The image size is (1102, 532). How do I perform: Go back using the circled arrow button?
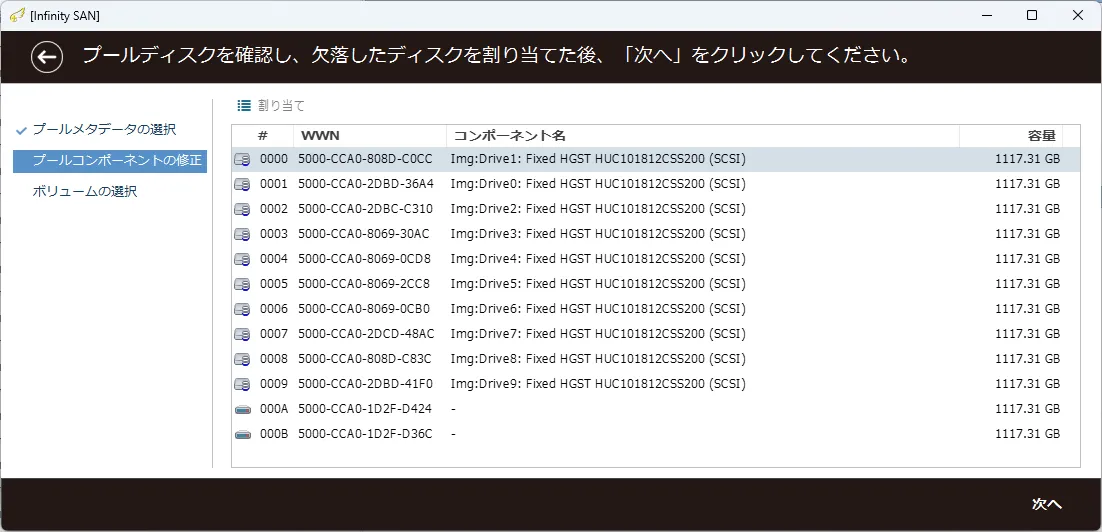(47, 57)
